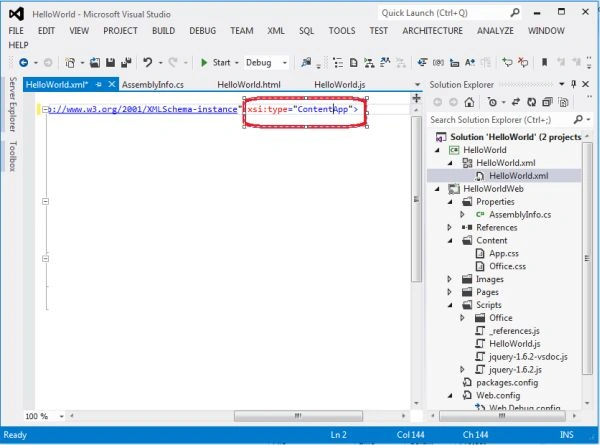Click Sync with Active Document icon
Screen dimensions: 600x445
(x=516, y=102)
